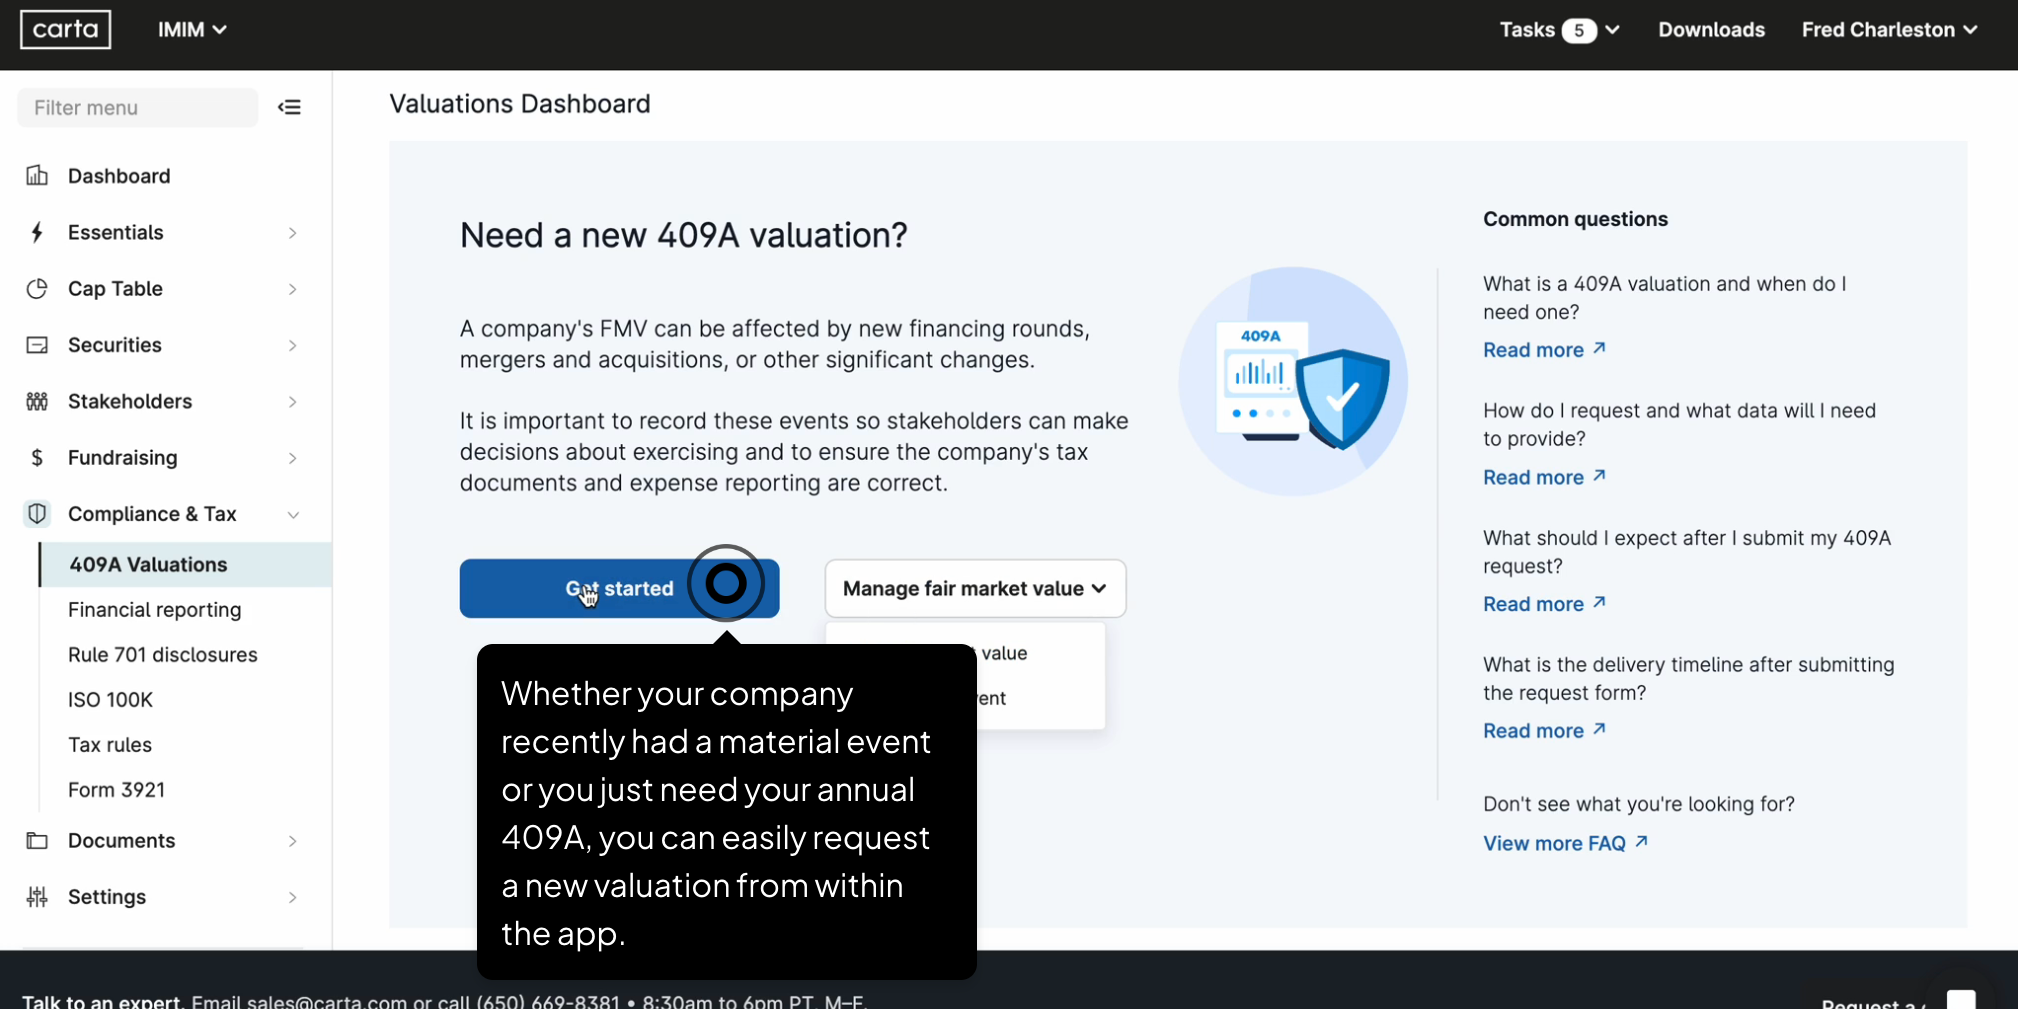Open the IMIM company switcher
The width and height of the screenshot is (2018, 1009).
coord(192,30)
